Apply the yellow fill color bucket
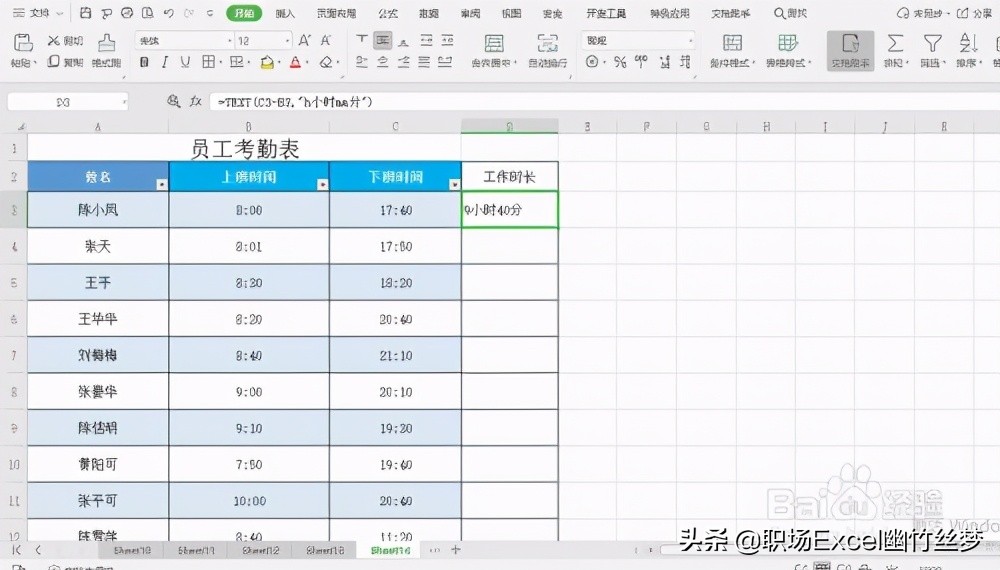1000x570 pixels. (267, 62)
